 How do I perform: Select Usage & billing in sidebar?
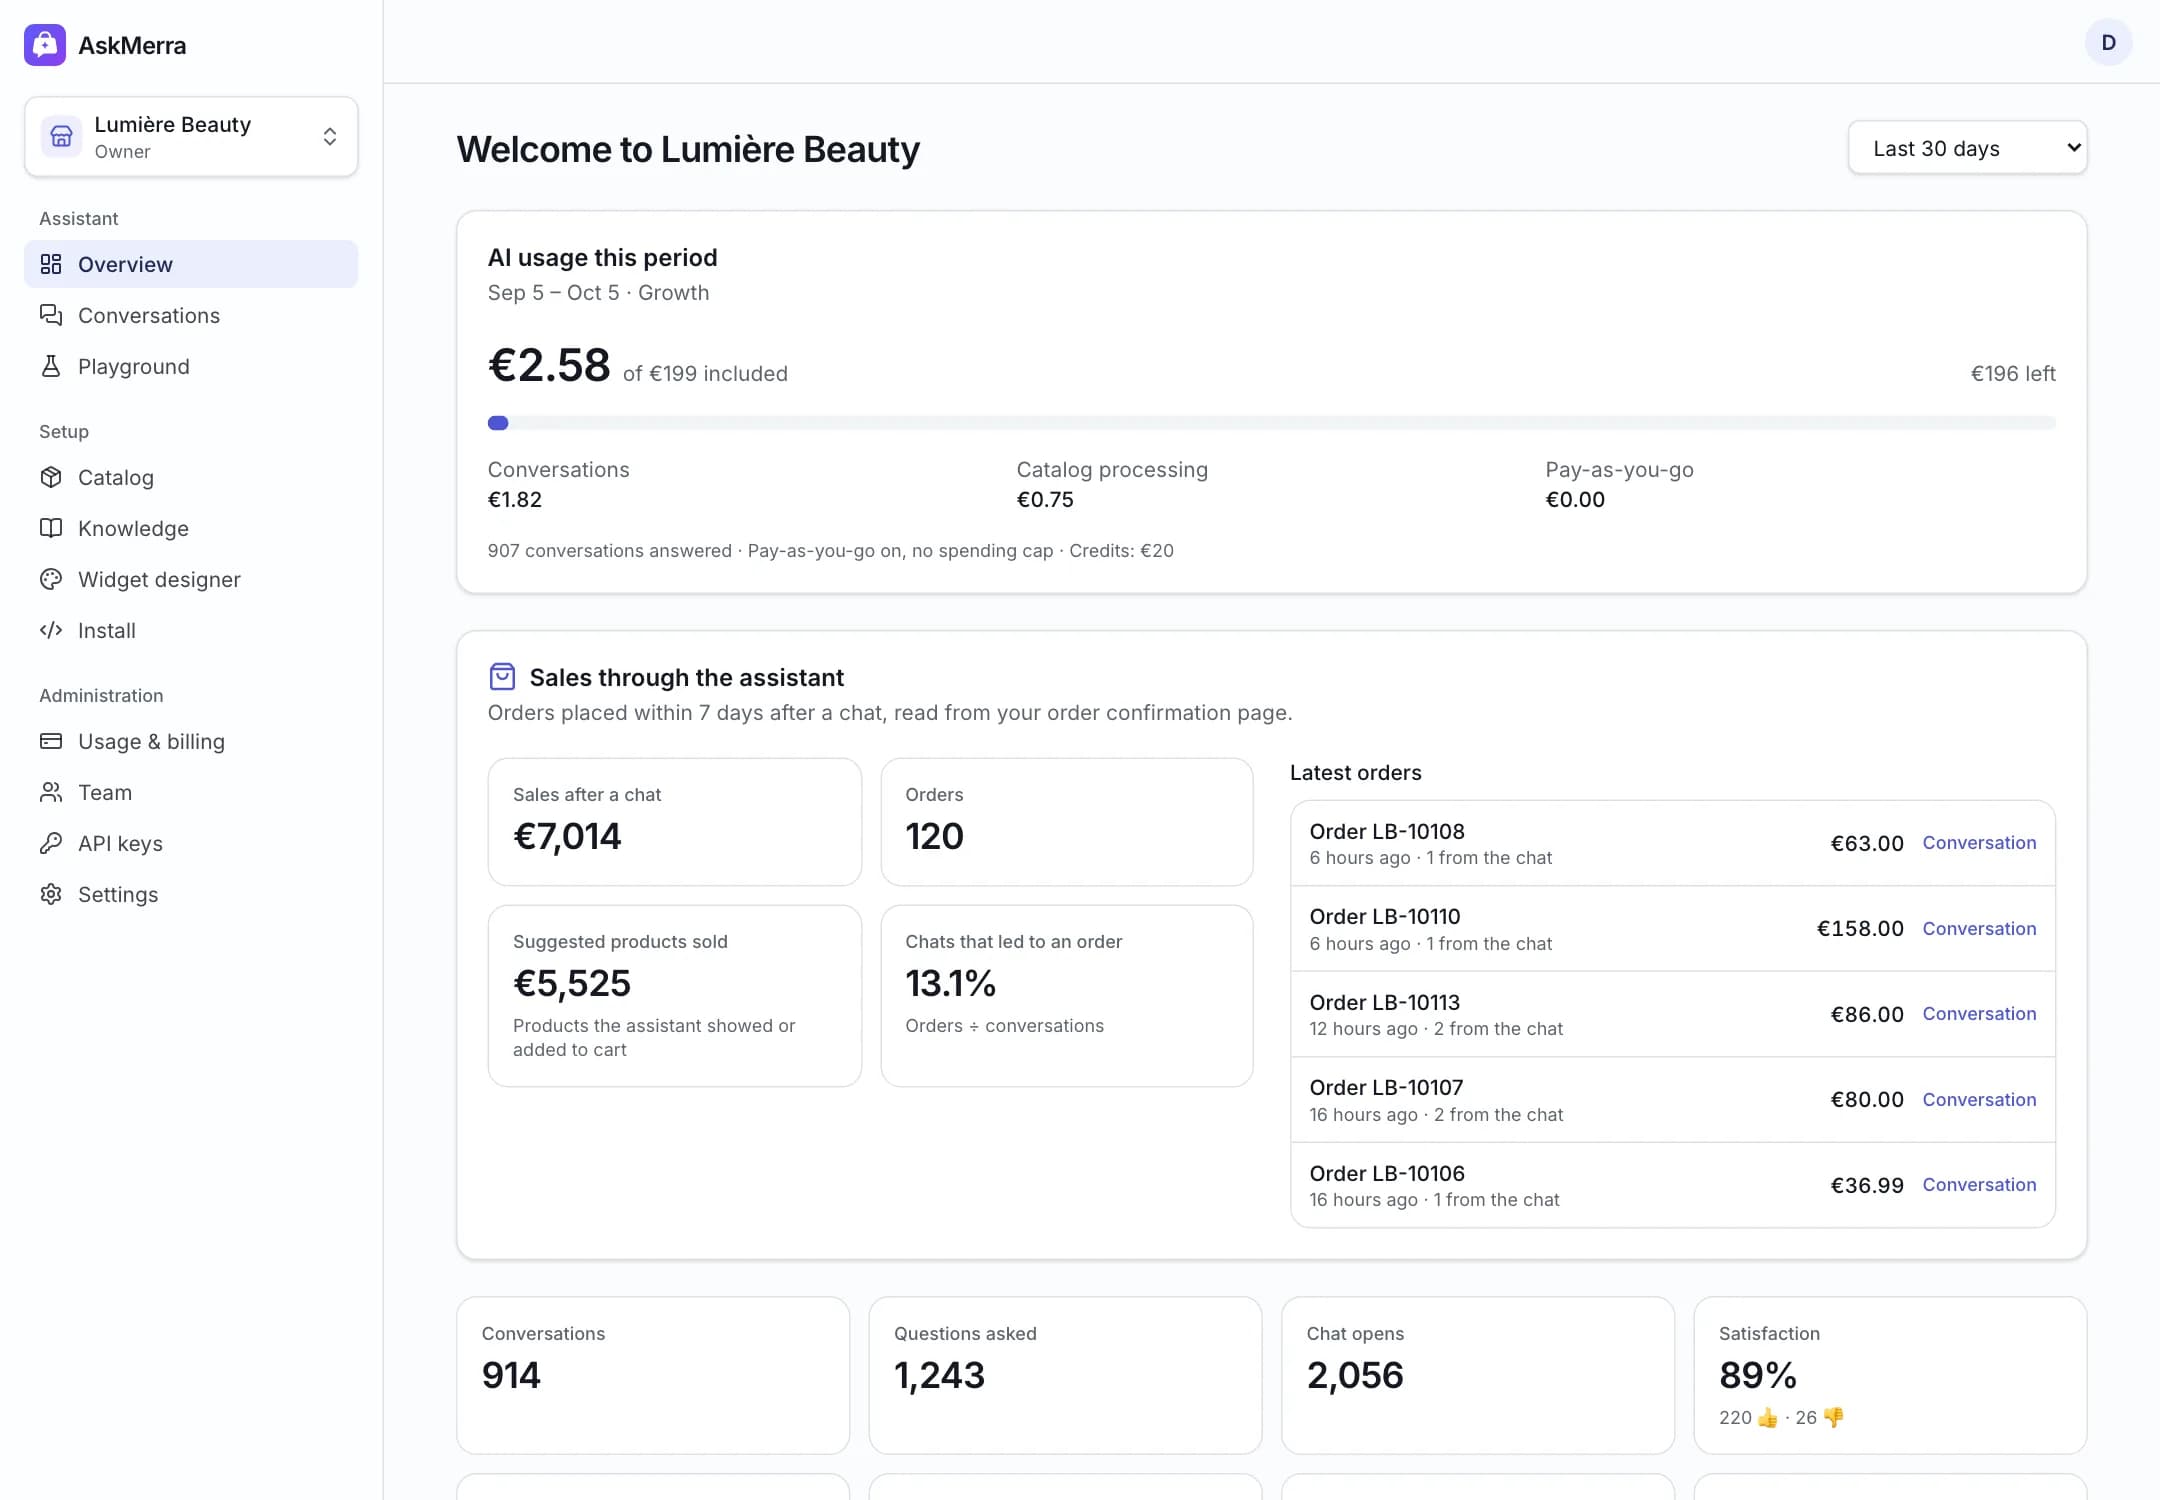point(191,741)
